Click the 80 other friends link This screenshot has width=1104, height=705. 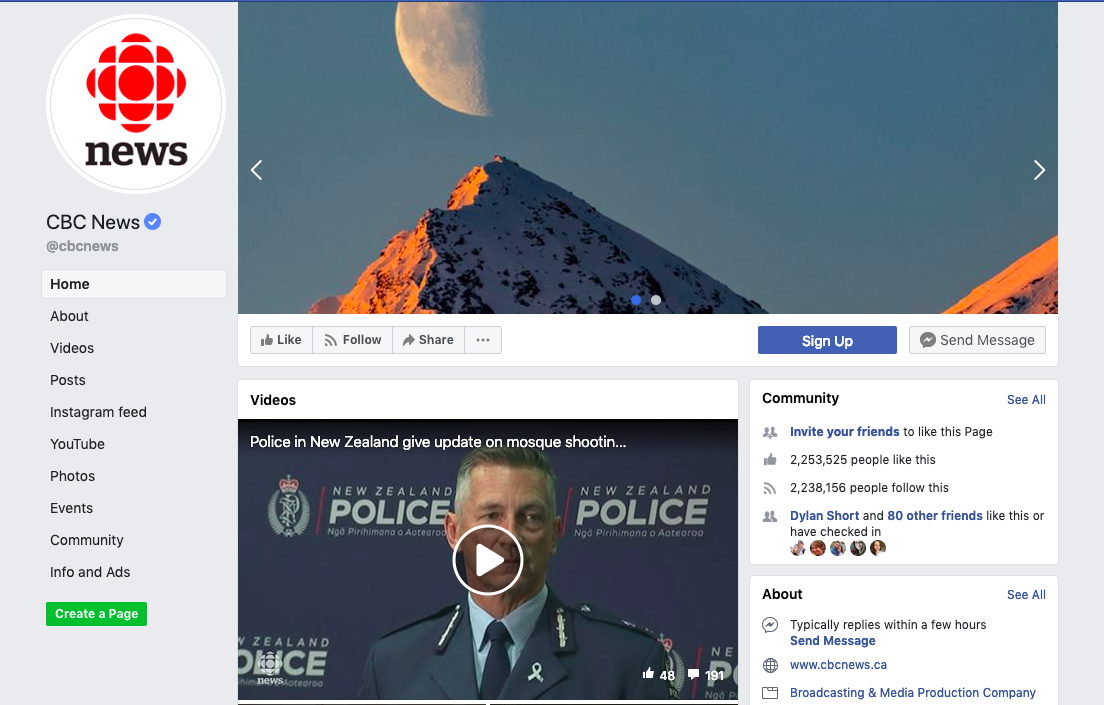coord(934,516)
